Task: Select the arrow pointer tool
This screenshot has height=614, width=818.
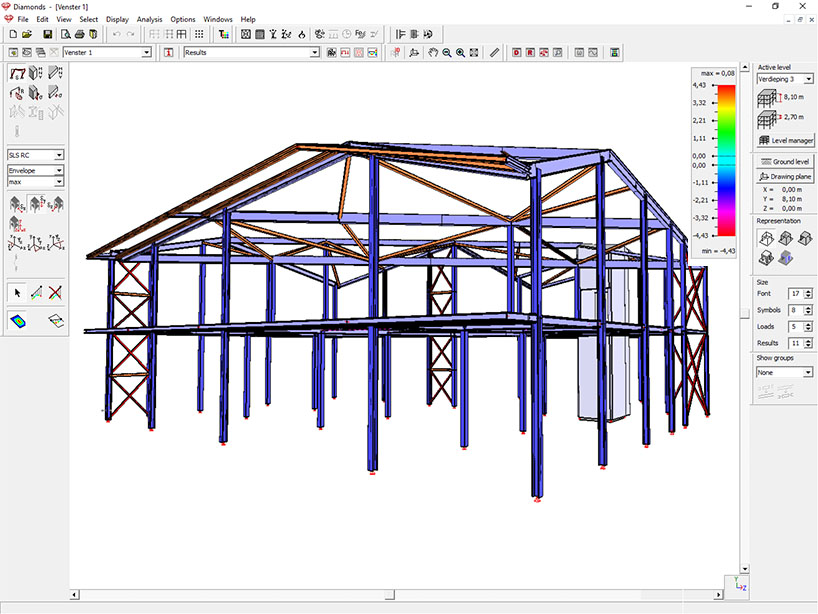Action: (17, 293)
